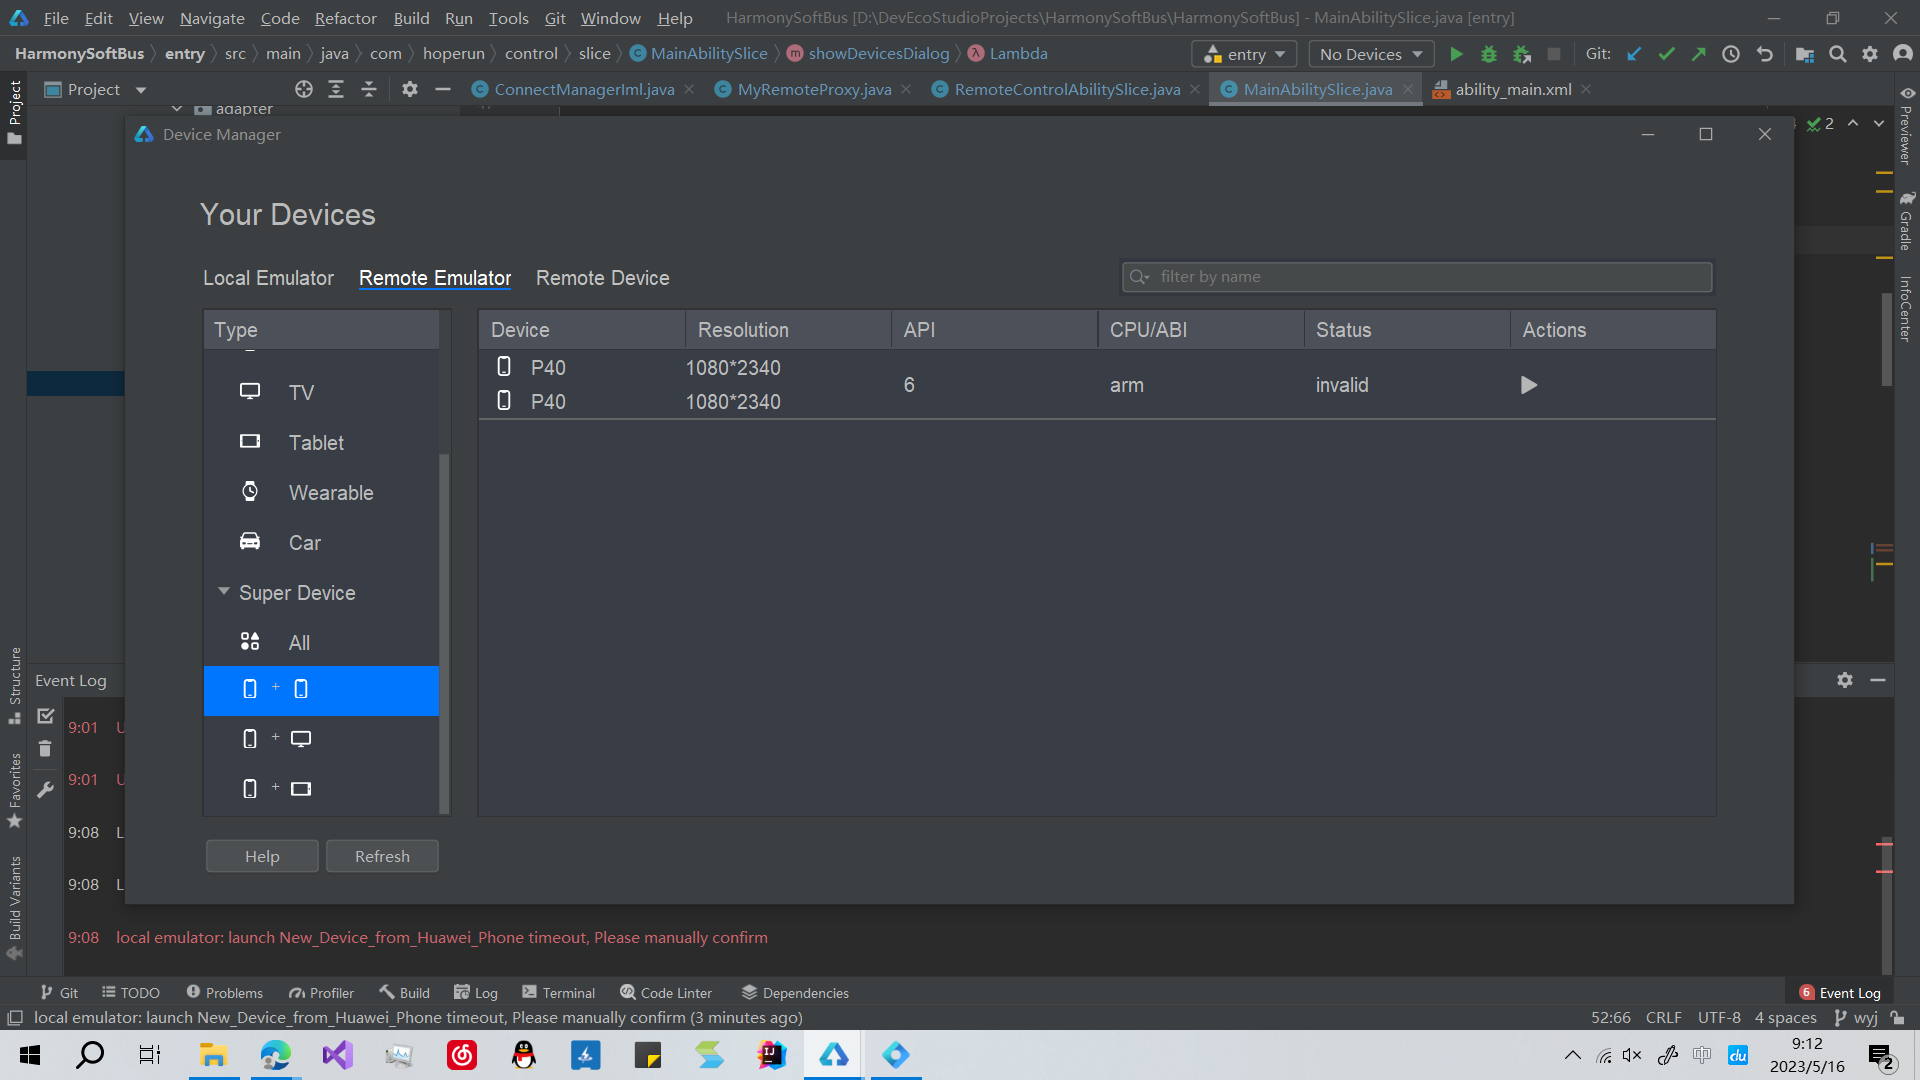This screenshot has height=1080, width=1920.
Task: Launch the P40 super device emulator
Action: click(x=1528, y=385)
